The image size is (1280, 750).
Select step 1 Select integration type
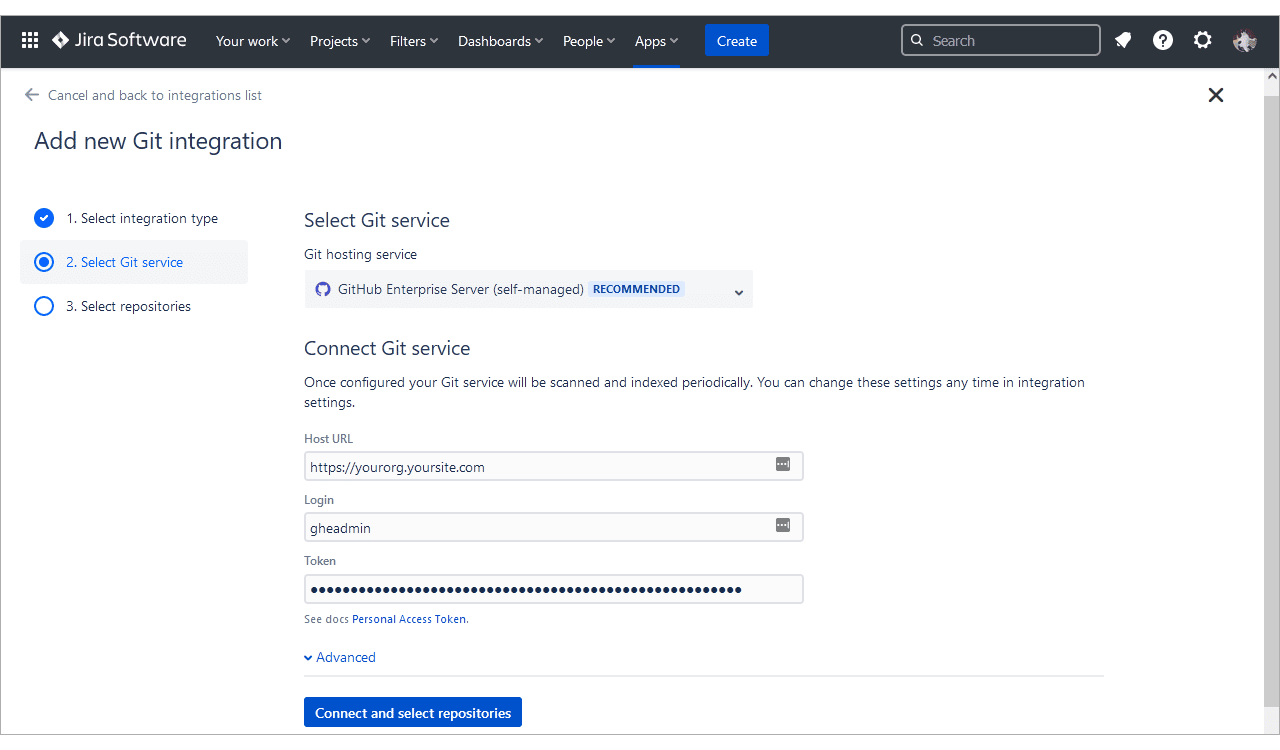(x=141, y=218)
